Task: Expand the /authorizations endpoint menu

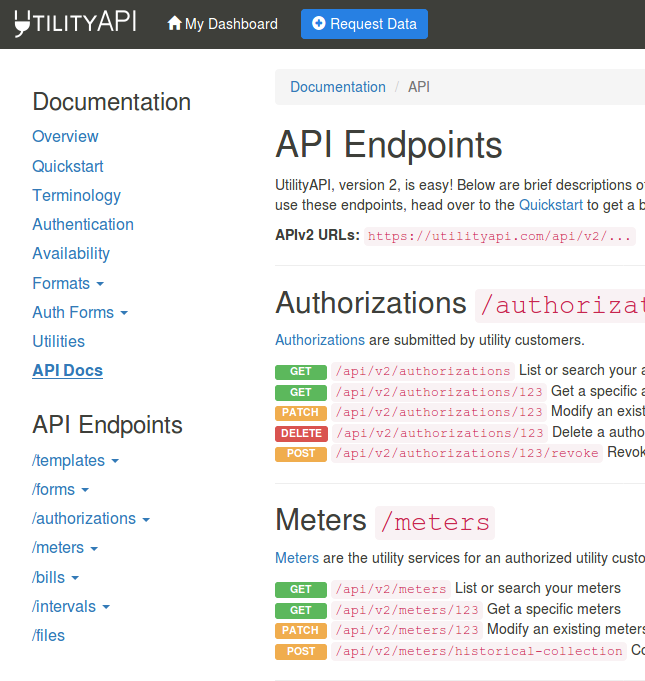Action: pyautogui.click(x=91, y=519)
